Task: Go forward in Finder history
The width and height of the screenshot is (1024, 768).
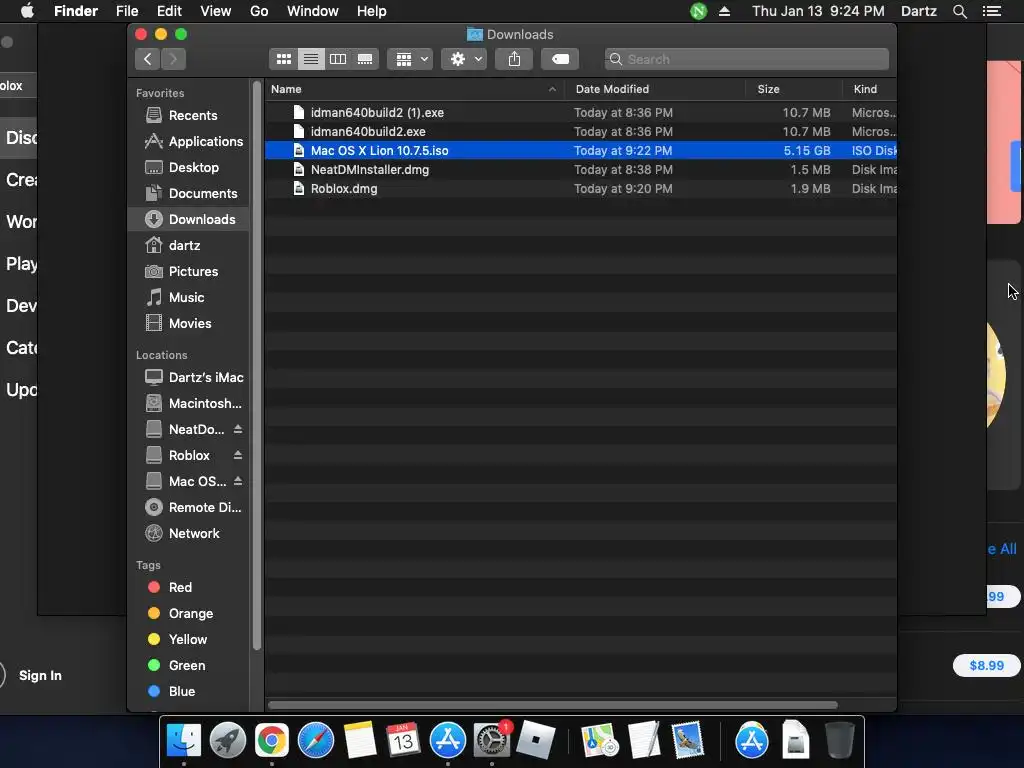Action: click(x=173, y=59)
